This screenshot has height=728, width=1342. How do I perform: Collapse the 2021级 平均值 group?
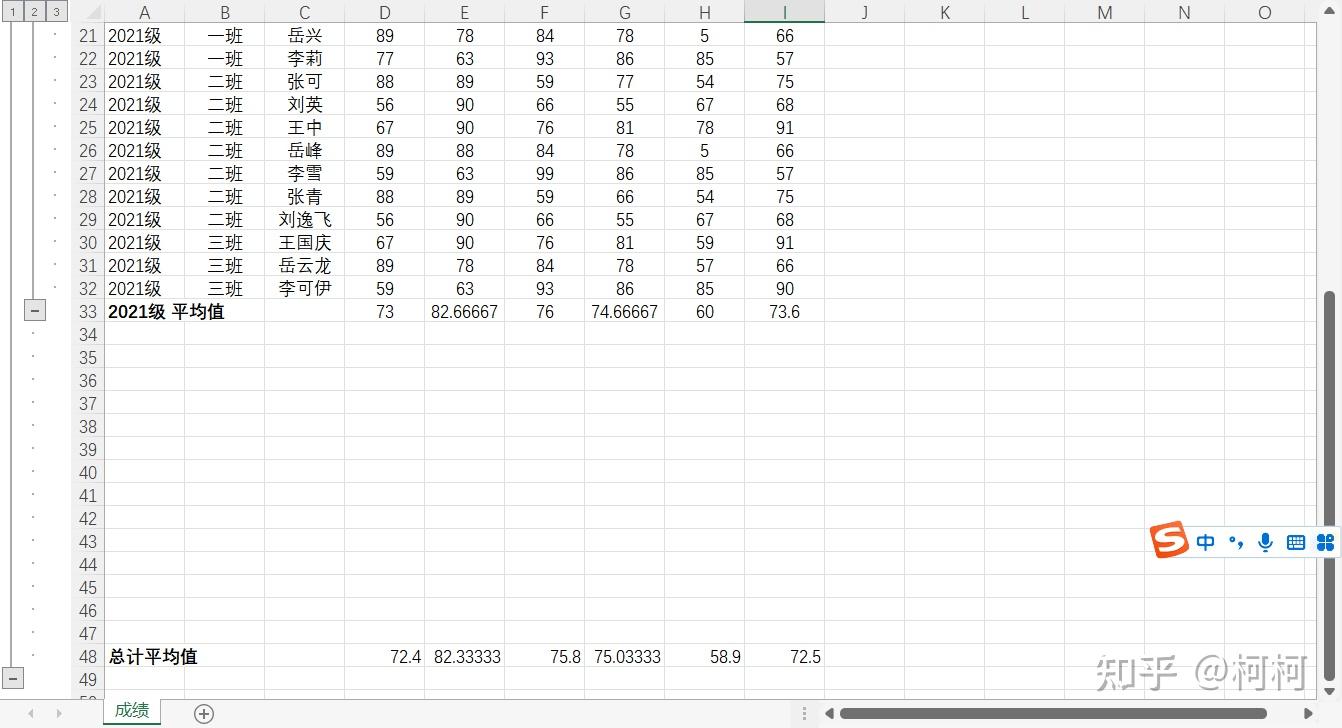click(34, 311)
